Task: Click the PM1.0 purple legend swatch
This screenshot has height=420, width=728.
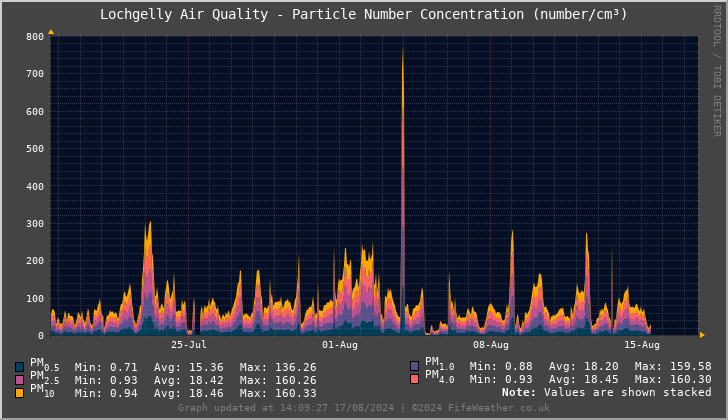Action: 415,366
